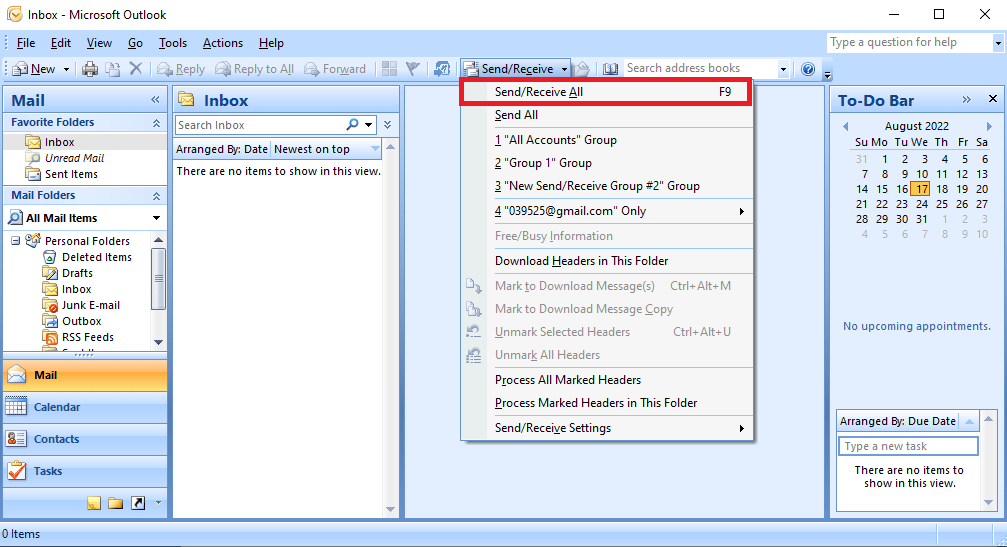
Task: Close the To-Do Bar
Action: (993, 99)
